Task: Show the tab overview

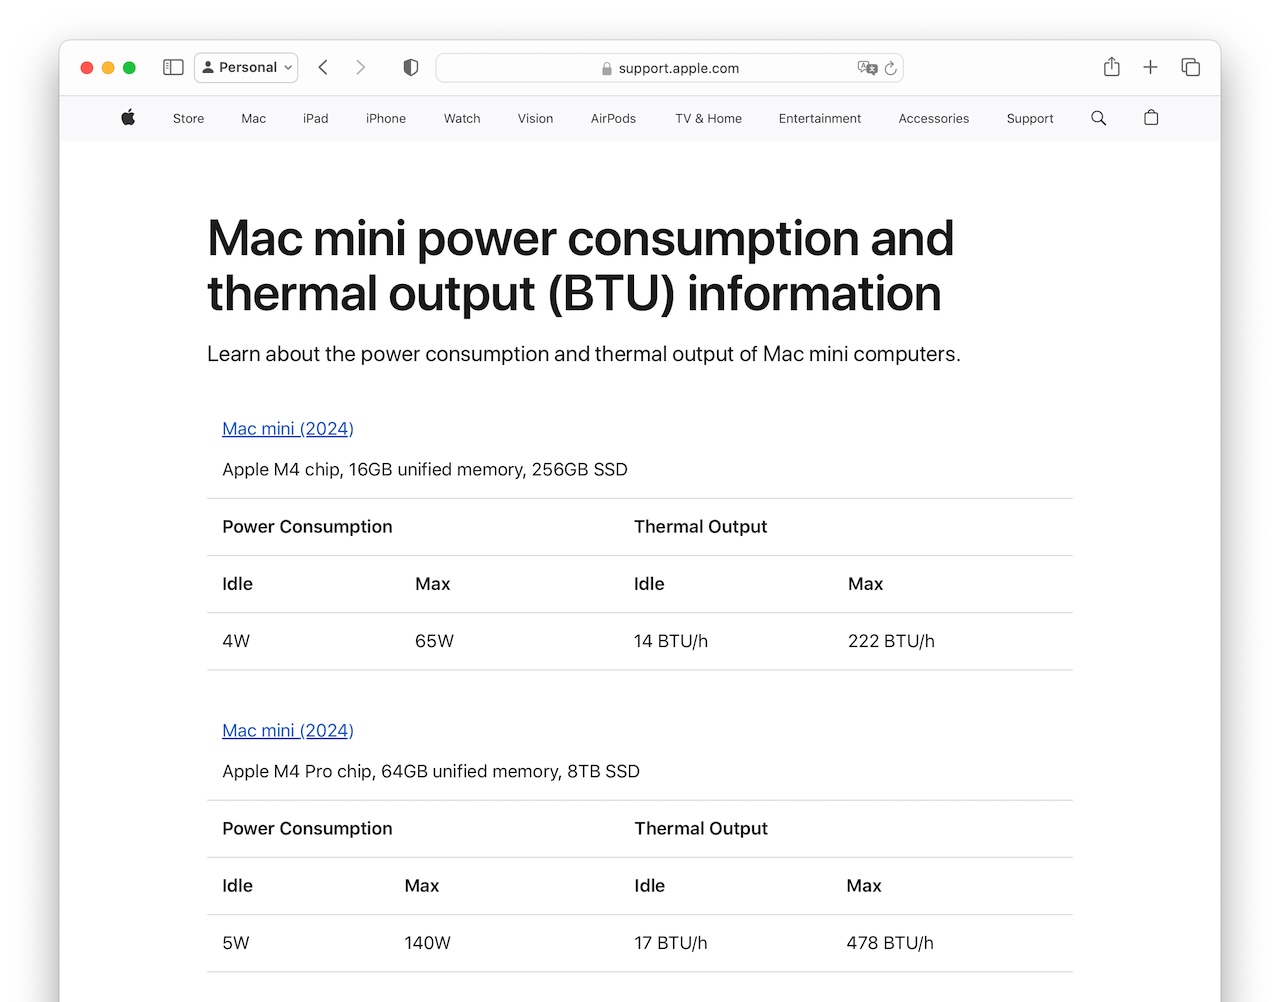Action: 1191,67
